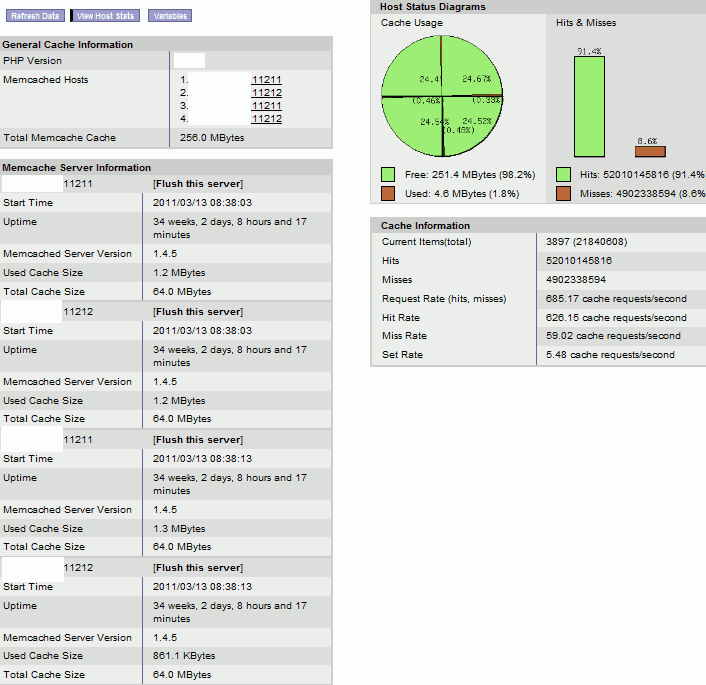Flush the server using 861.1 KBytes
This screenshot has width=706, height=685.
point(198,568)
